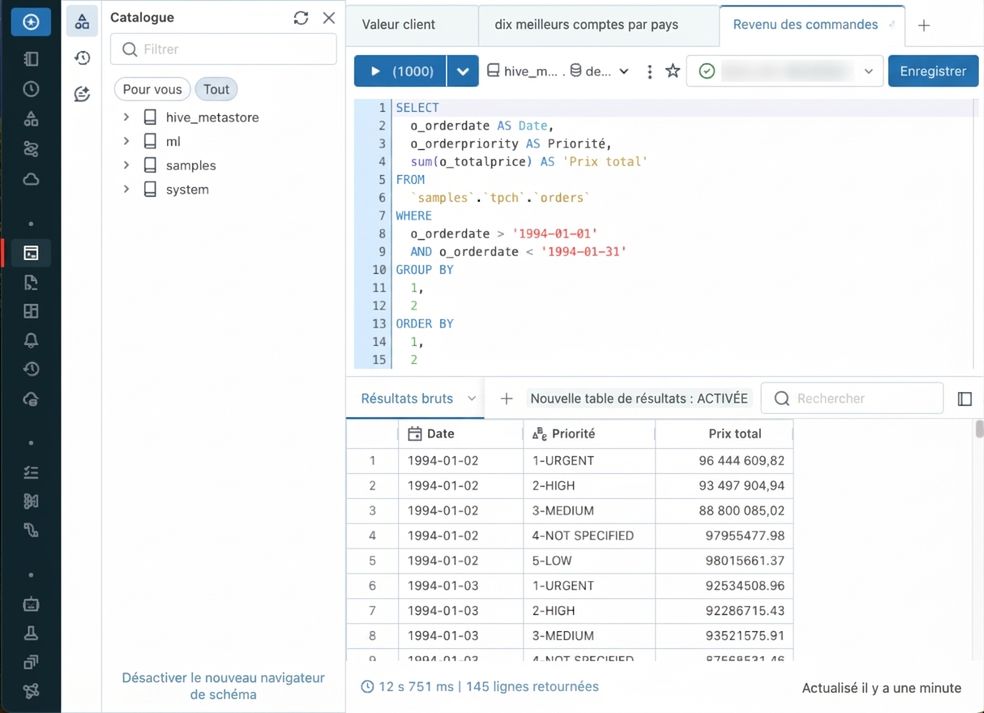Place cursor on SQL line 'GROUP BY'
Screen dimensions: 984x713
tap(424, 270)
